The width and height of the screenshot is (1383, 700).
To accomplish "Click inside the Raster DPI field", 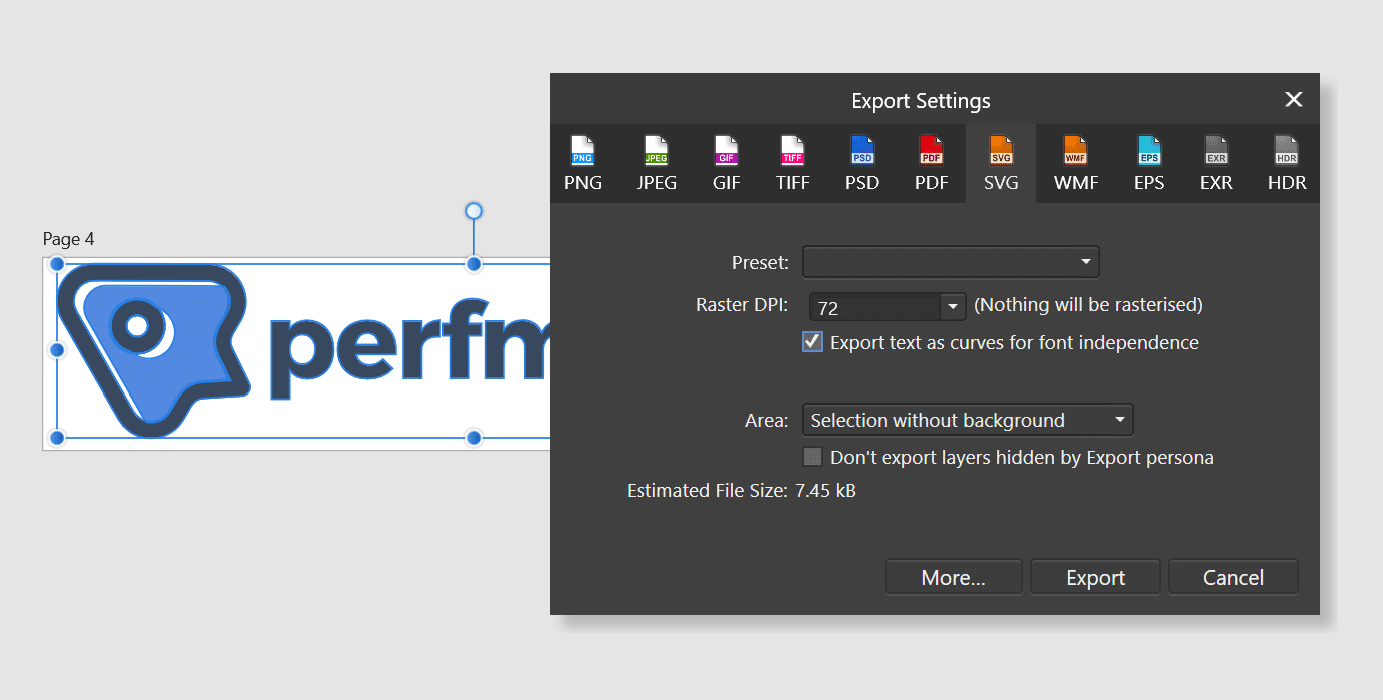I will pos(870,307).
